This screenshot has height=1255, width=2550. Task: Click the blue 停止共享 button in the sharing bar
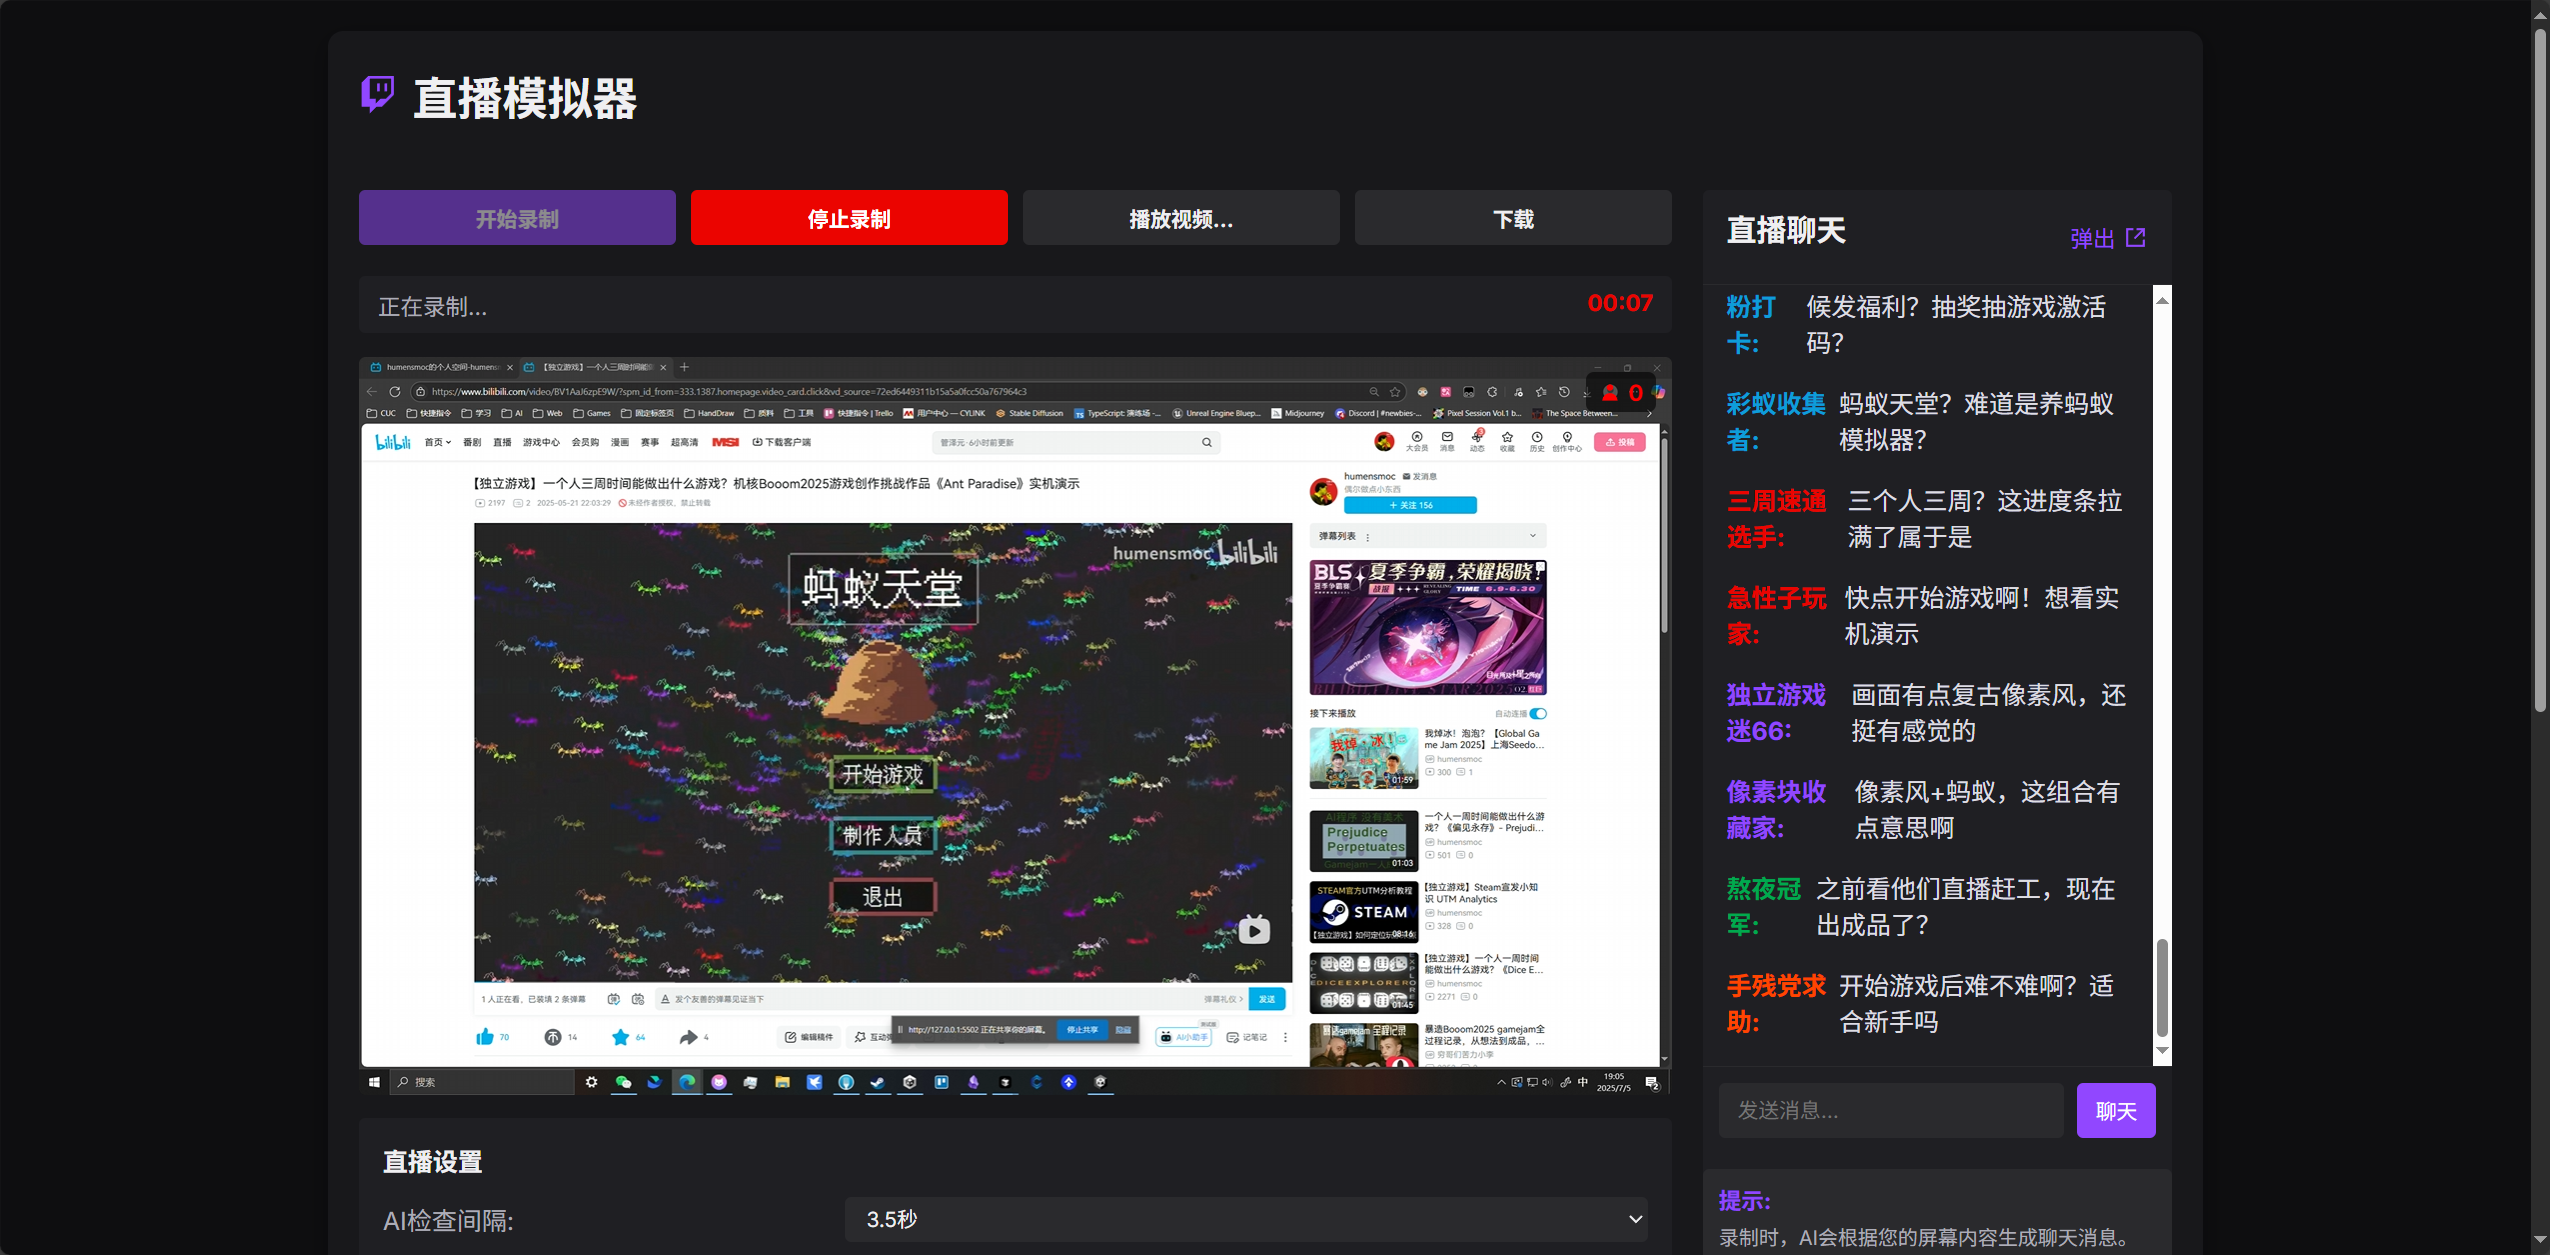1082,1029
